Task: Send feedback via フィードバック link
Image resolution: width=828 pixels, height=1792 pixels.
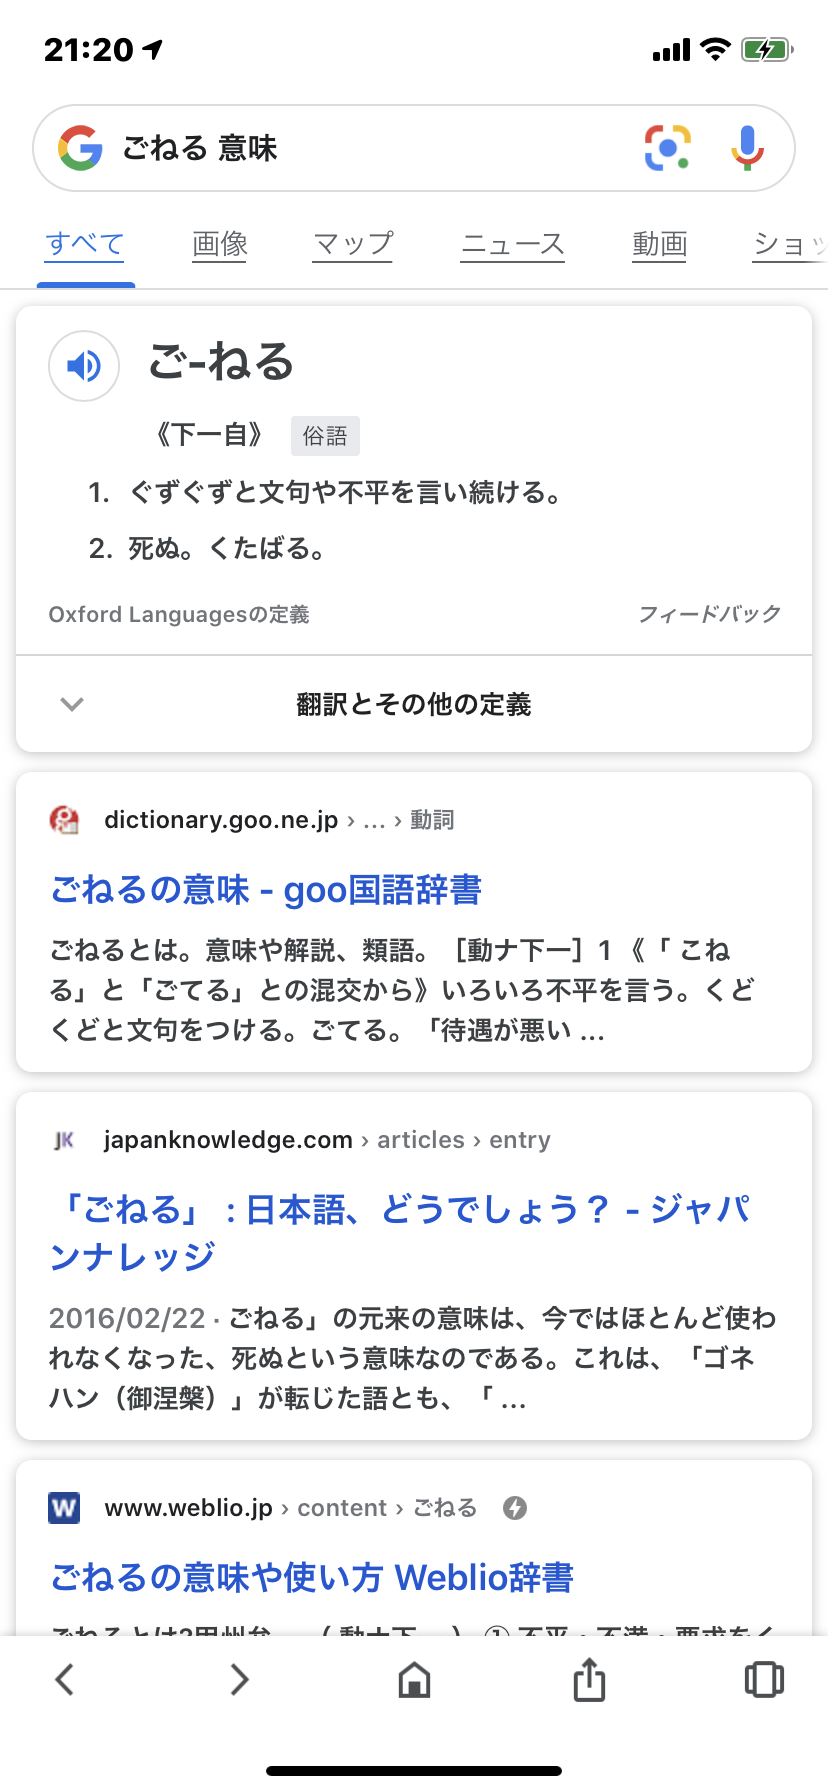Action: [709, 614]
